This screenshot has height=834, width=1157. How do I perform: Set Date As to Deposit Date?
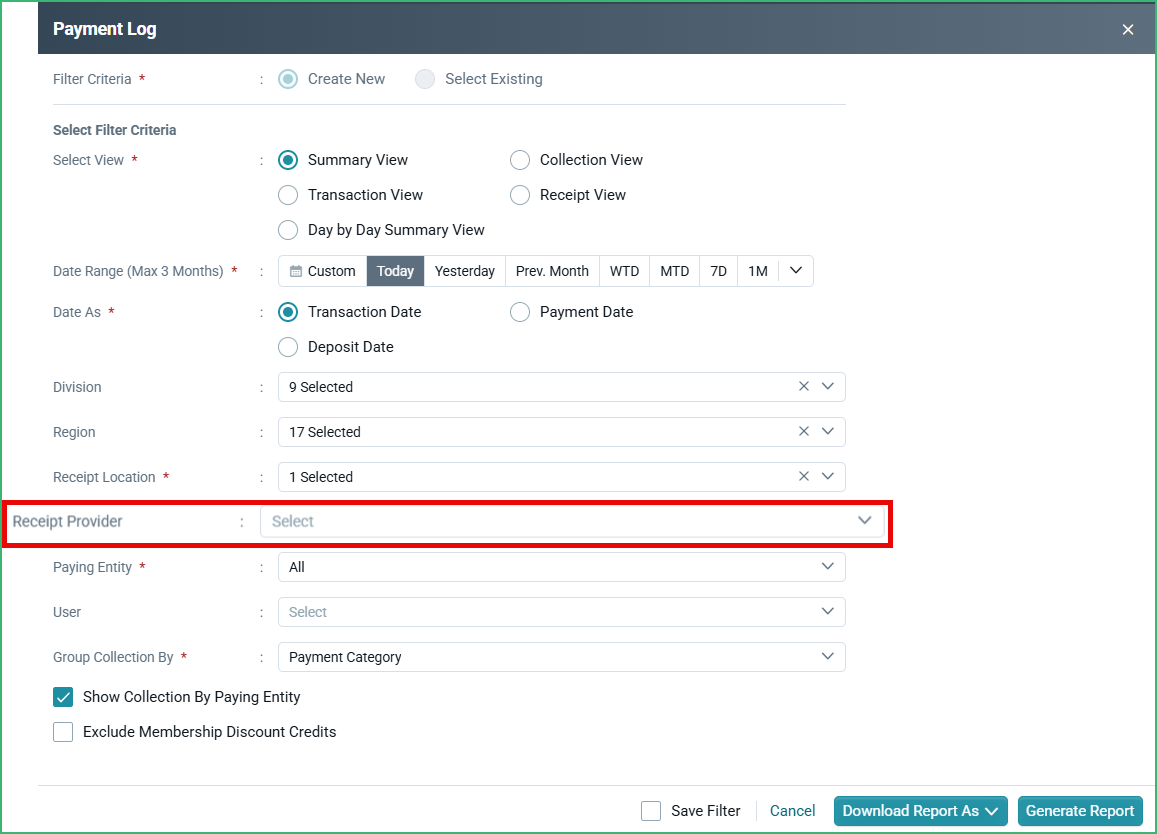tap(288, 347)
